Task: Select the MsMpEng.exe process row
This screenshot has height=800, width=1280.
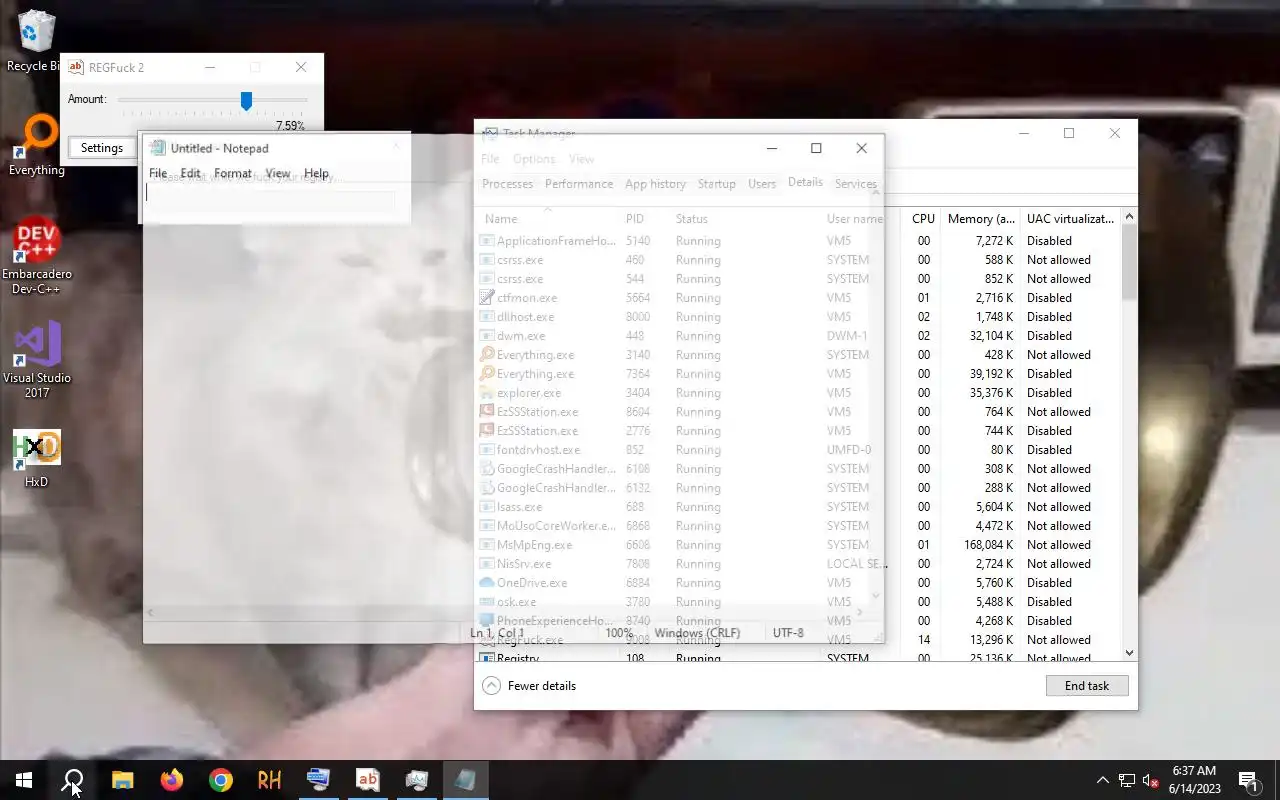Action: coord(798,545)
